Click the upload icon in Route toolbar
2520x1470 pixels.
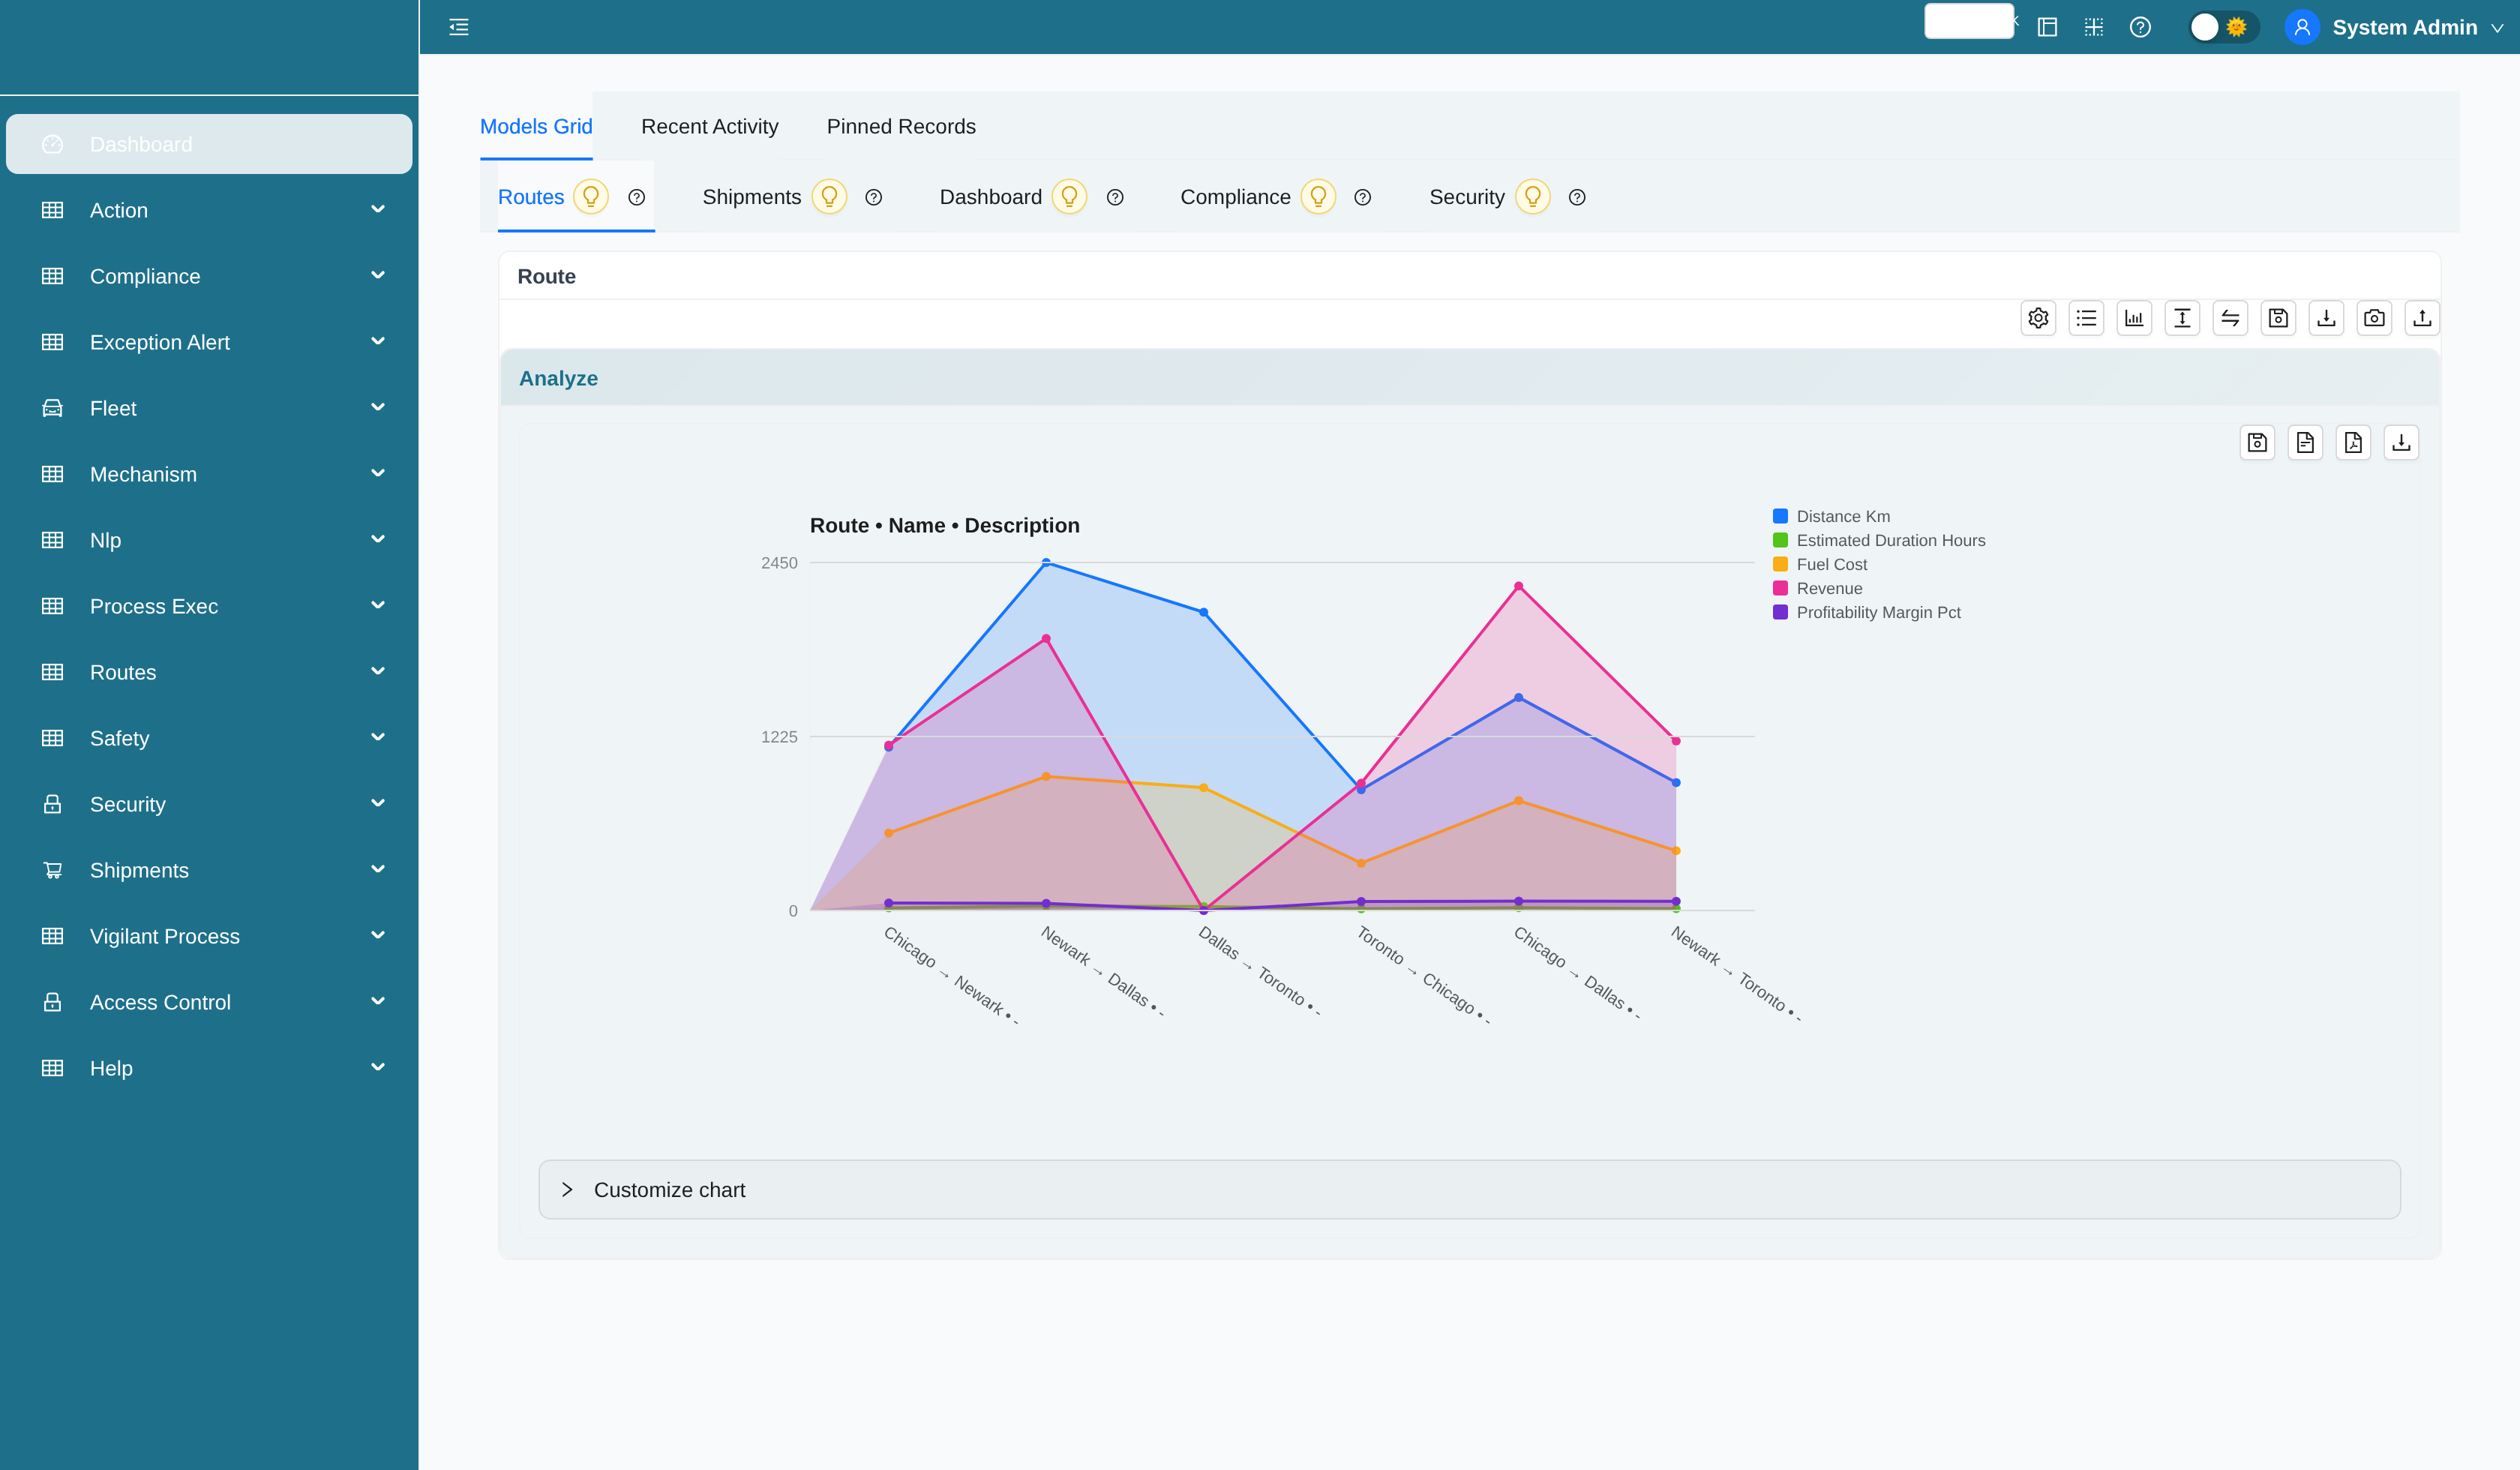pos(2422,318)
